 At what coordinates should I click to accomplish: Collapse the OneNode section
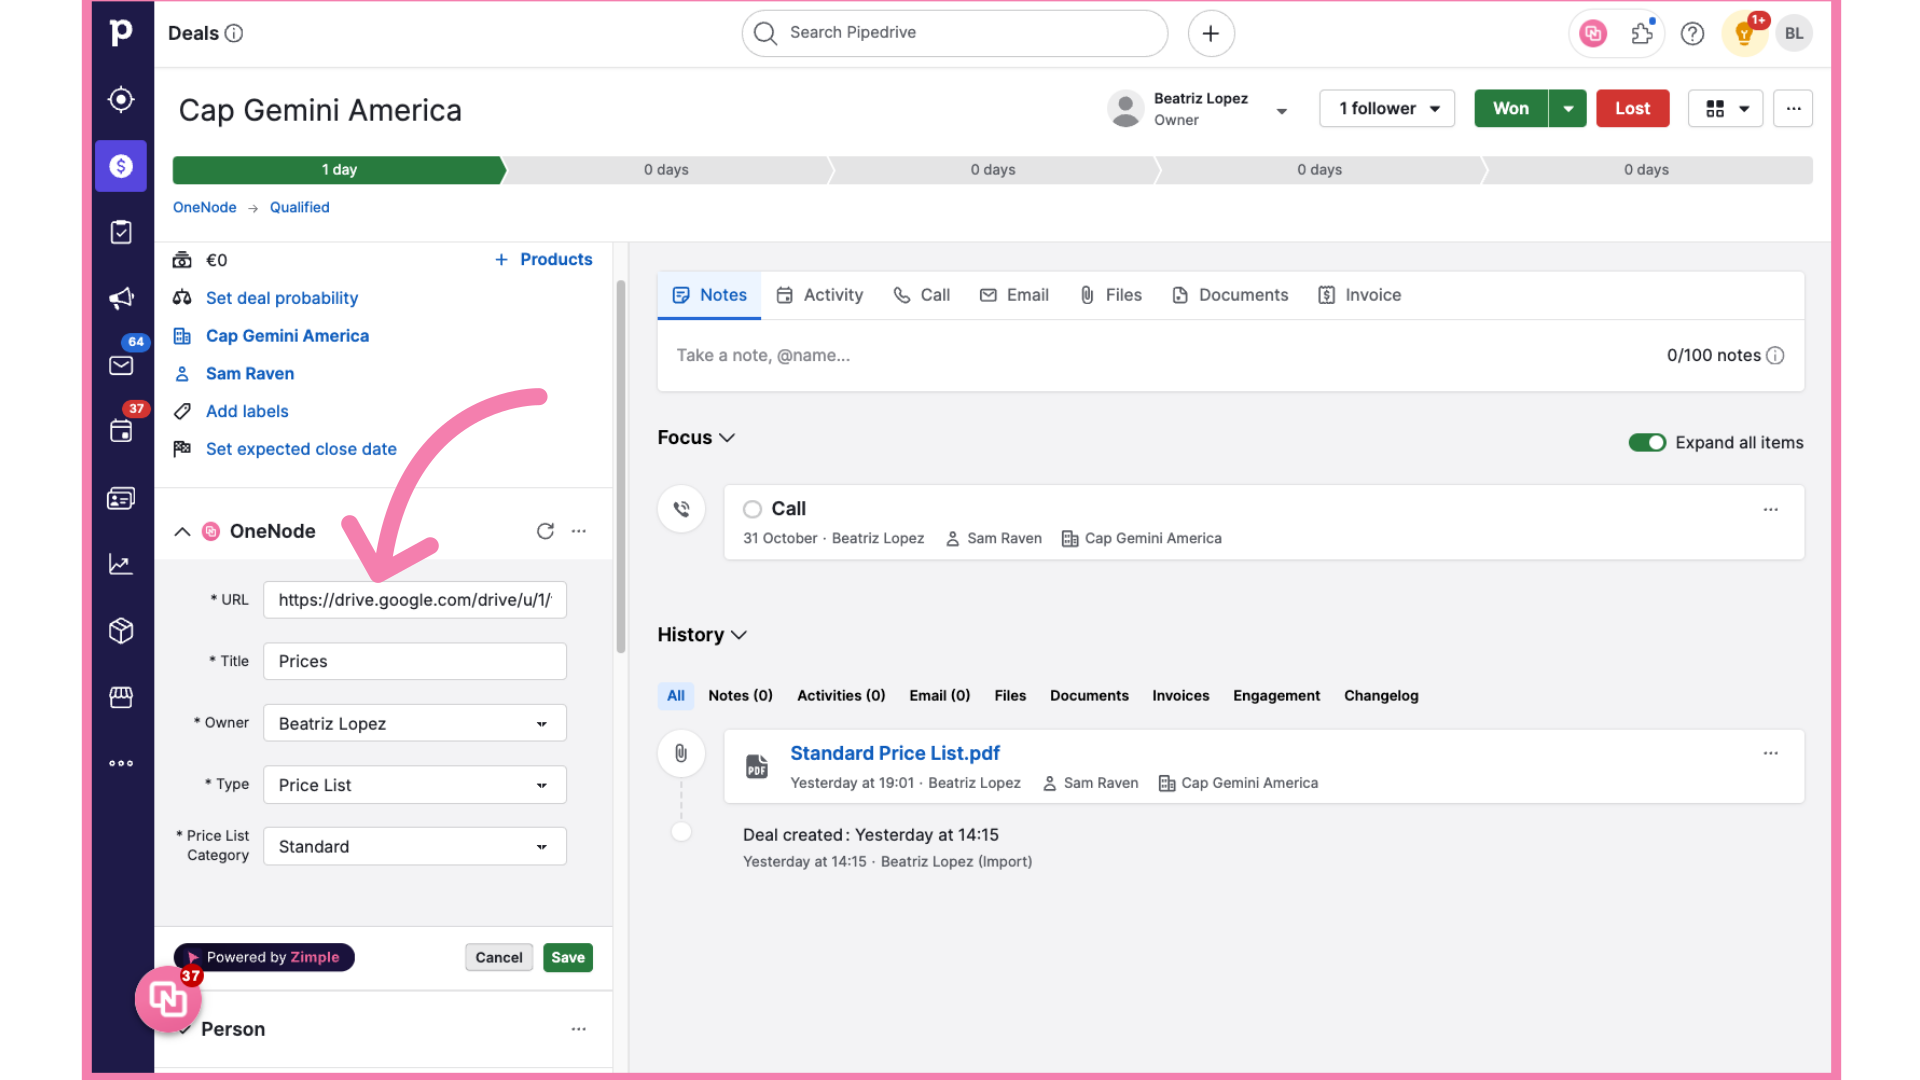pyautogui.click(x=182, y=531)
